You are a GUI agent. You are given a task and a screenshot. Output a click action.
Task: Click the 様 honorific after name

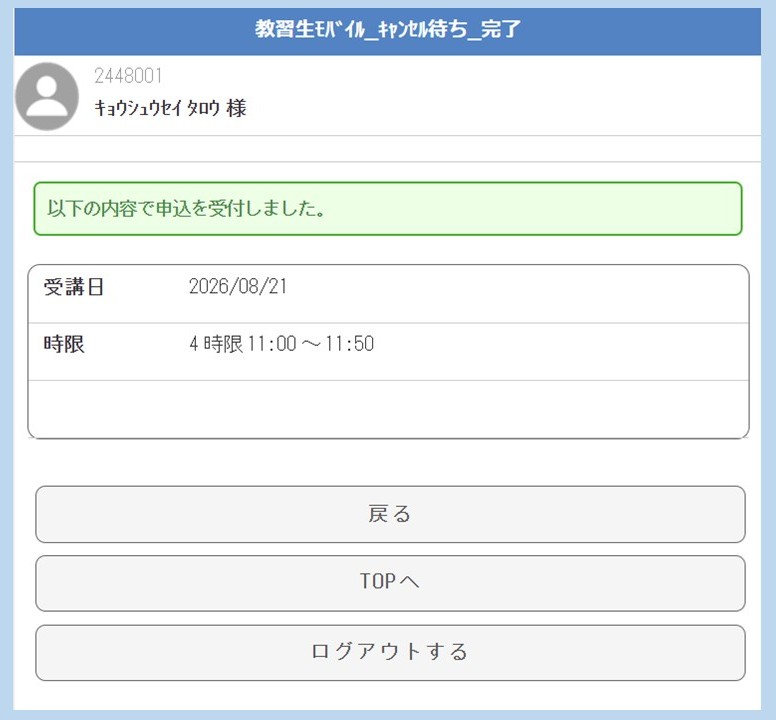(236, 108)
